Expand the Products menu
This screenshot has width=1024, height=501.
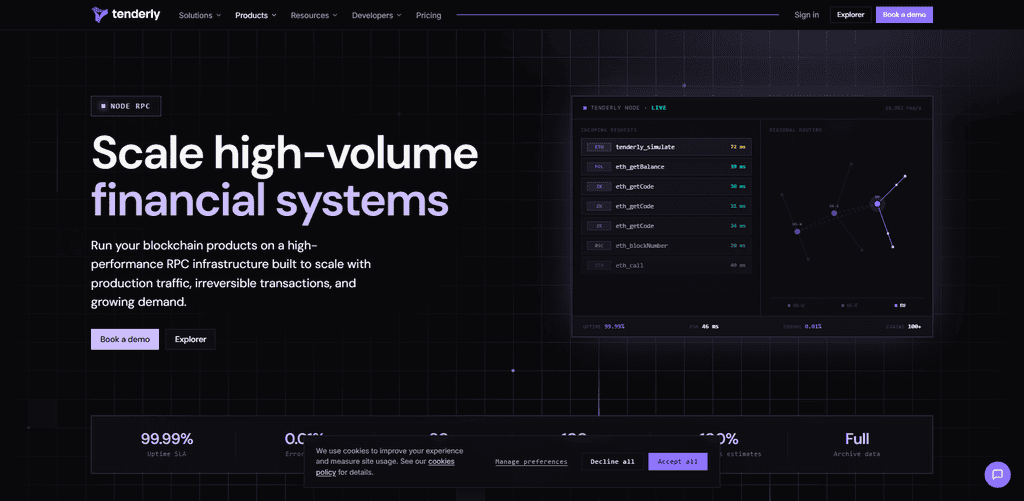click(x=256, y=15)
